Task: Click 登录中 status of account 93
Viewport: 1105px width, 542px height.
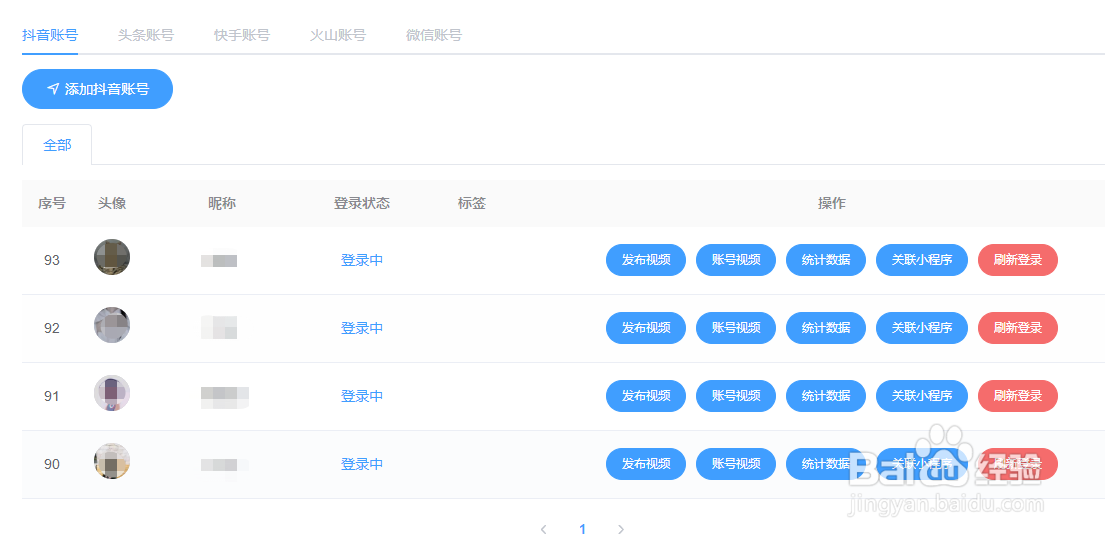Action: point(362,260)
